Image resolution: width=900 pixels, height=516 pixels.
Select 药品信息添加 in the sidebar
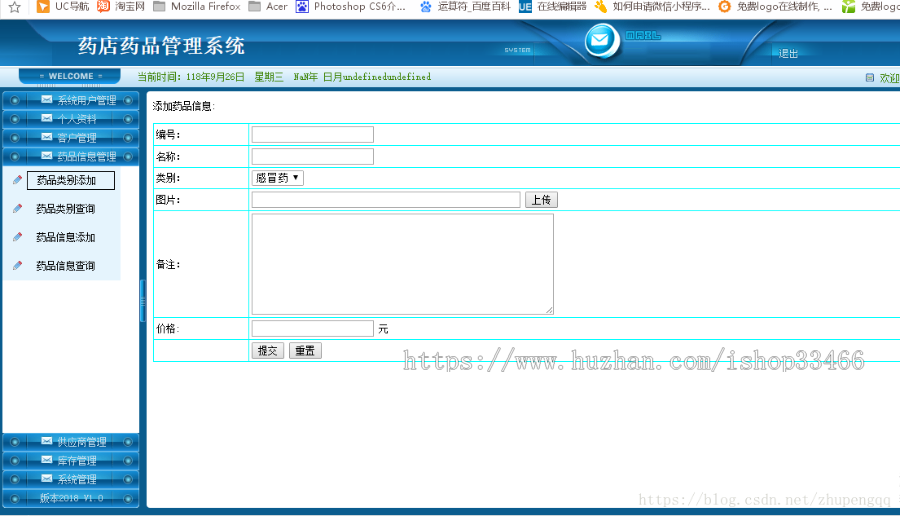pos(65,237)
